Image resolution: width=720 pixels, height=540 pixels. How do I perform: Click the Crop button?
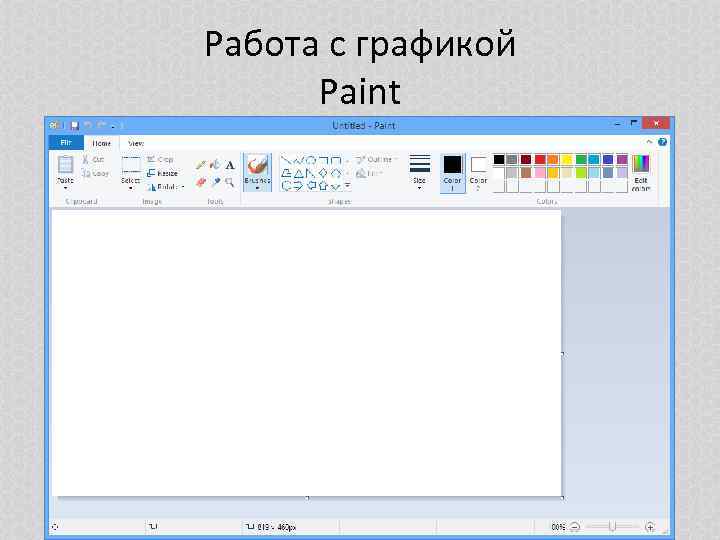pyautogui.click(x=160, y=159)
